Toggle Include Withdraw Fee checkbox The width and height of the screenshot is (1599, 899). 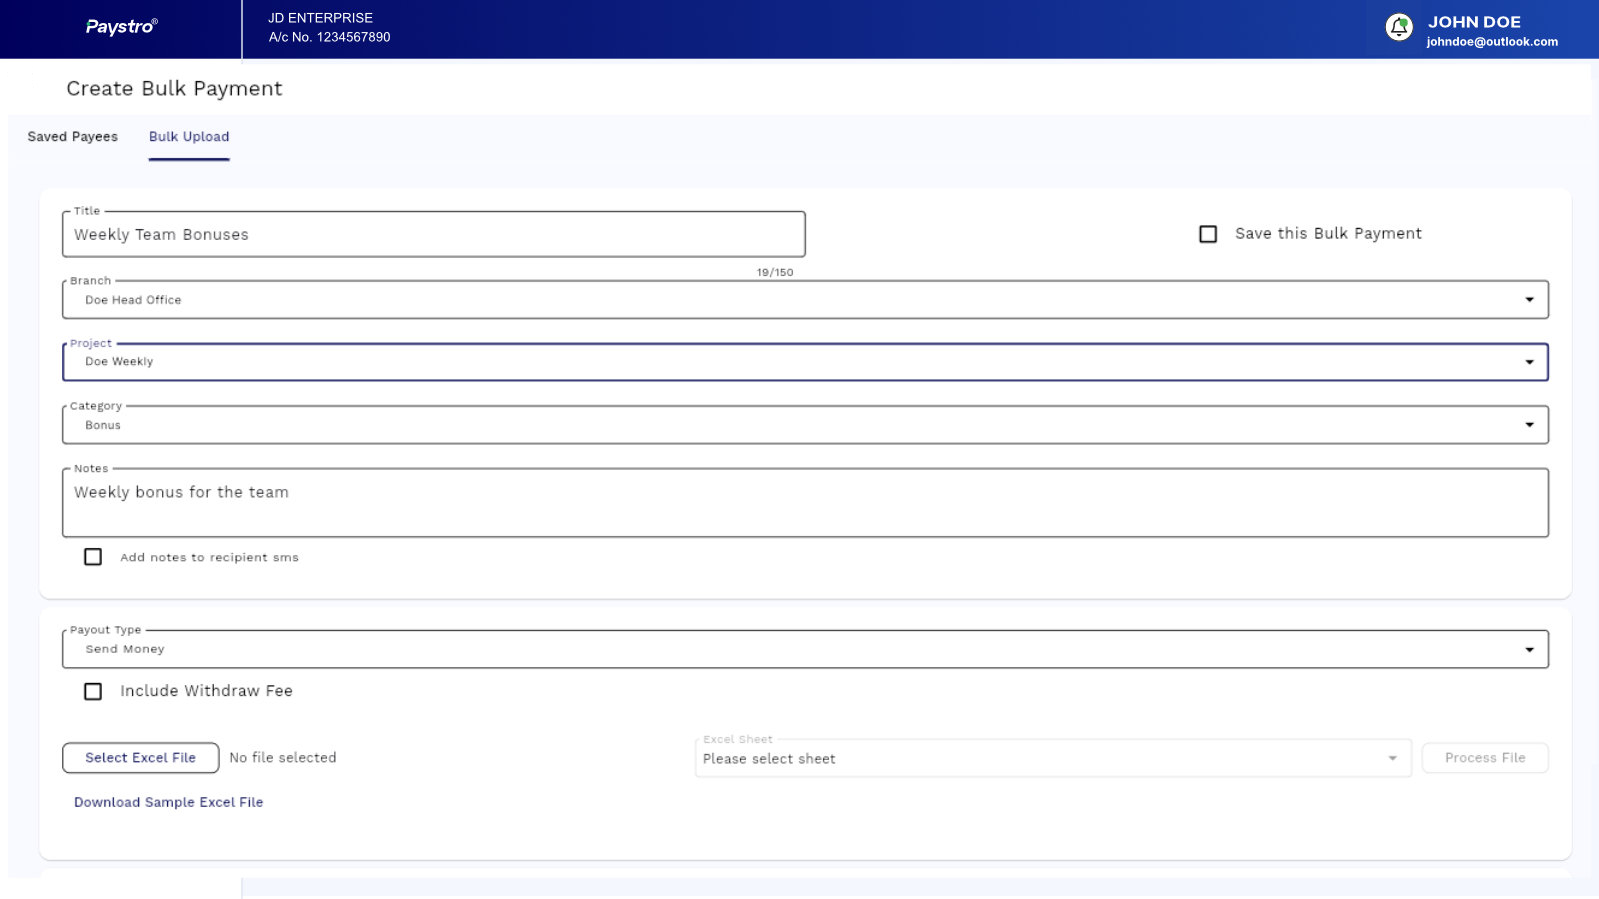(93, 691)
